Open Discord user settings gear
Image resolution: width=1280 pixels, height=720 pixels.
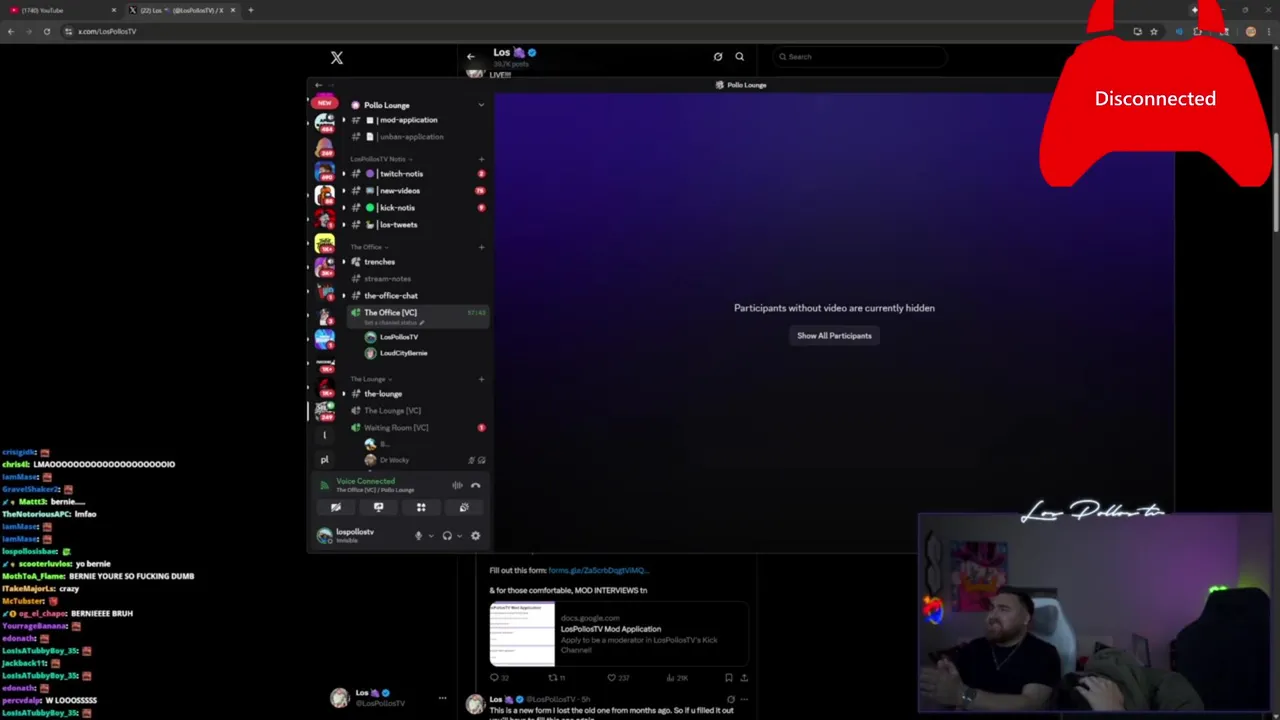[x=476, y=536]
